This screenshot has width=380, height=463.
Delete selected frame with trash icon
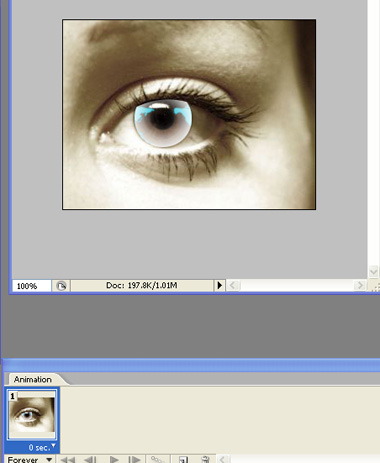(205, 459)
